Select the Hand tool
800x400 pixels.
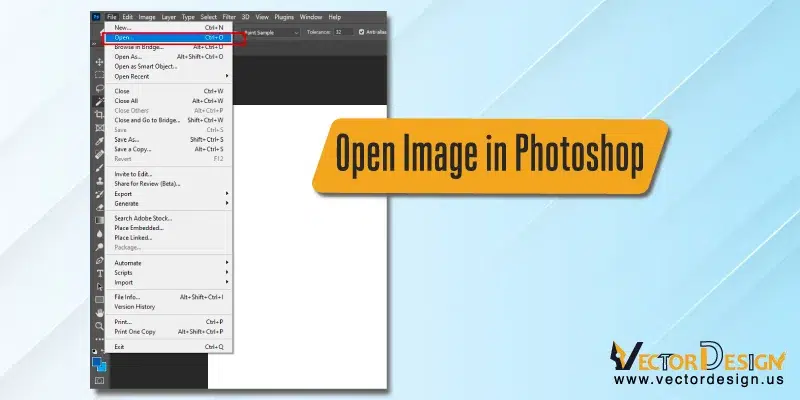(x=99, y=313)
